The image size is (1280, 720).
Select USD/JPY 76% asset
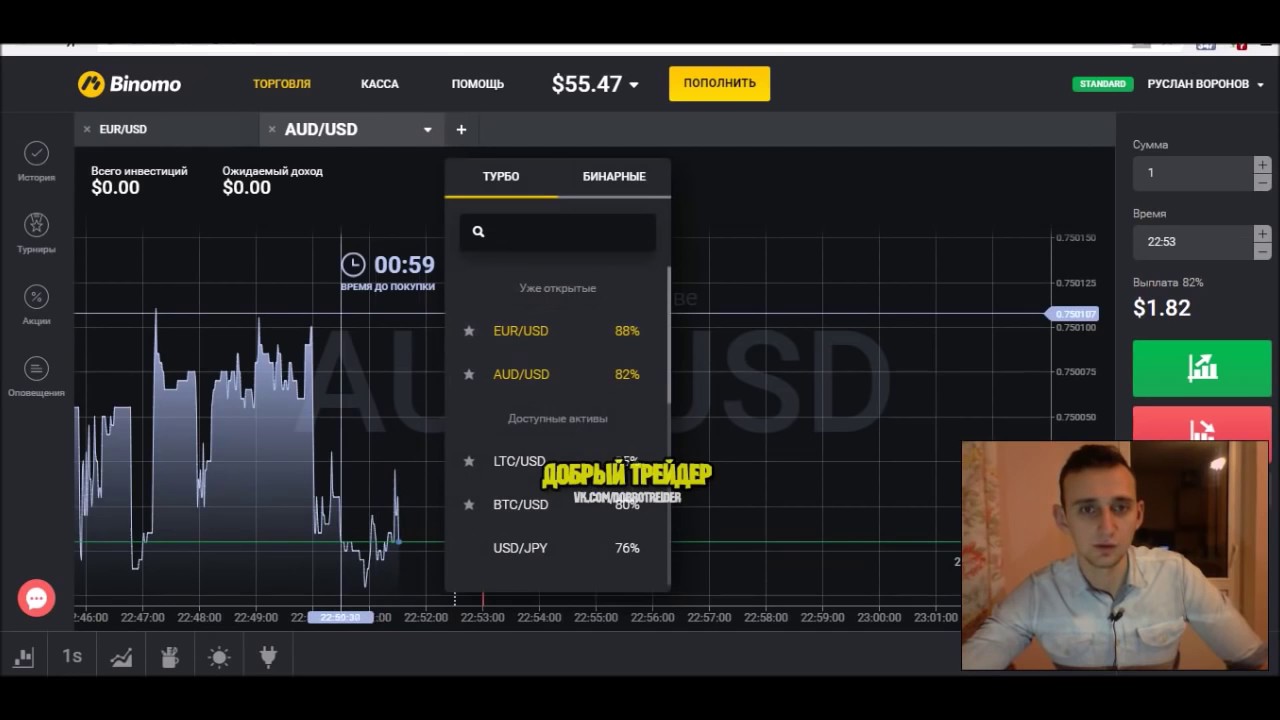(x=557, y=548)
